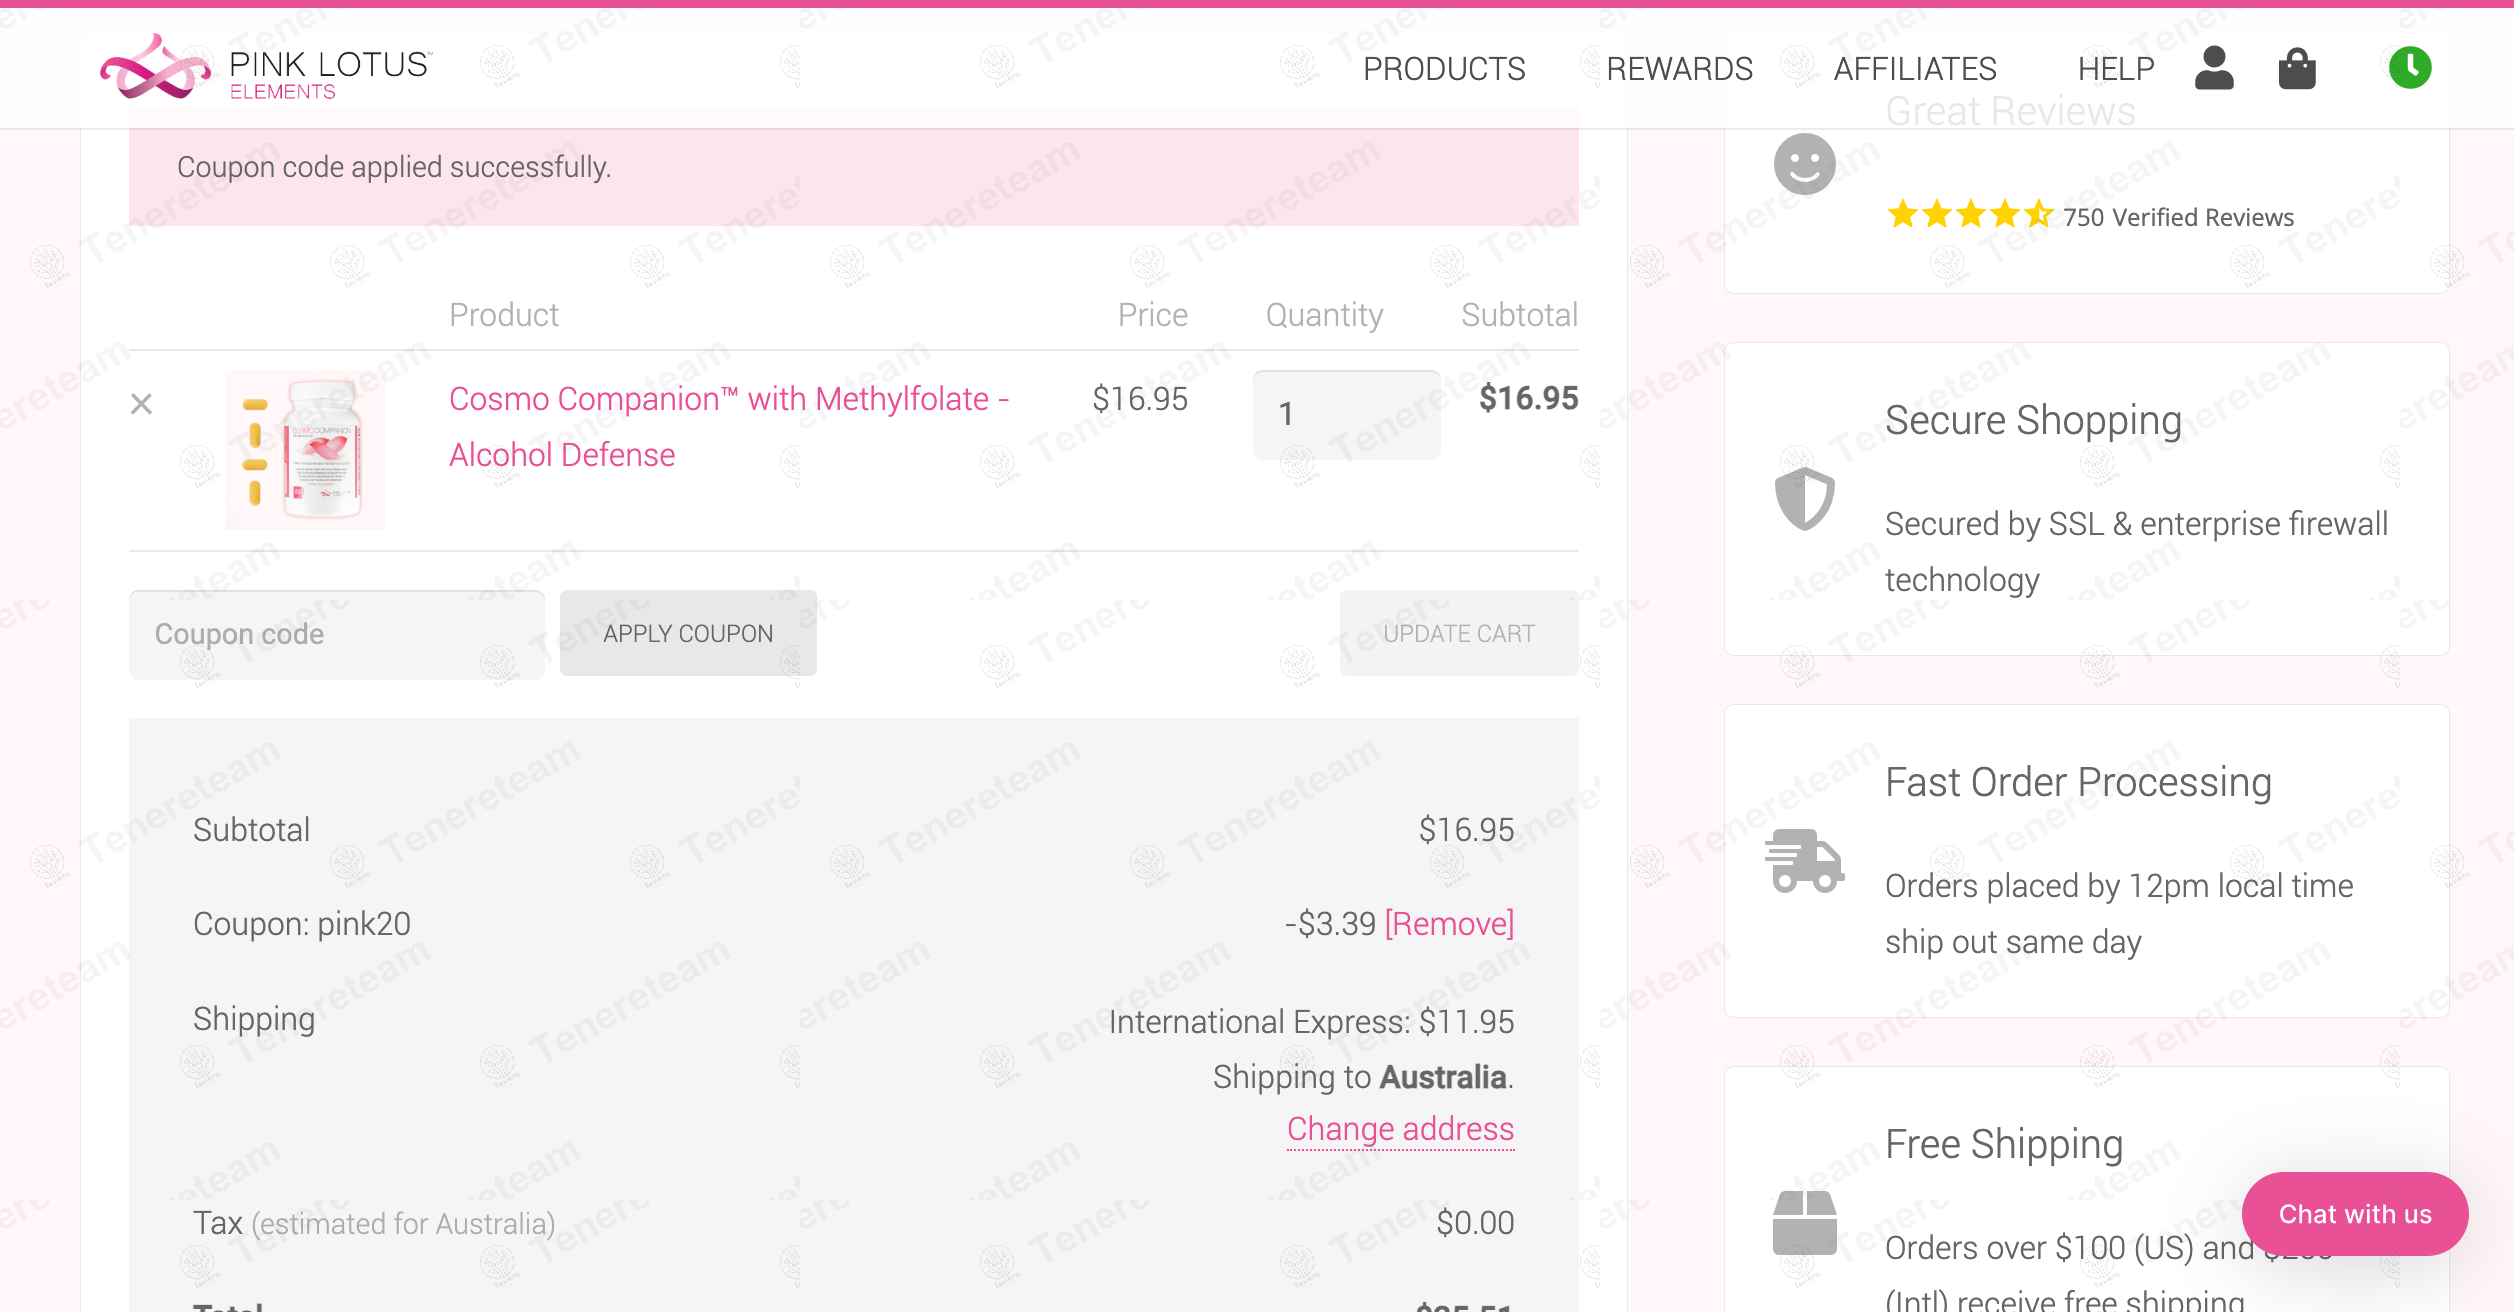Remove the pink20 coupon
Screen dimensions: 2514x1312
[x=1449, y=923]
